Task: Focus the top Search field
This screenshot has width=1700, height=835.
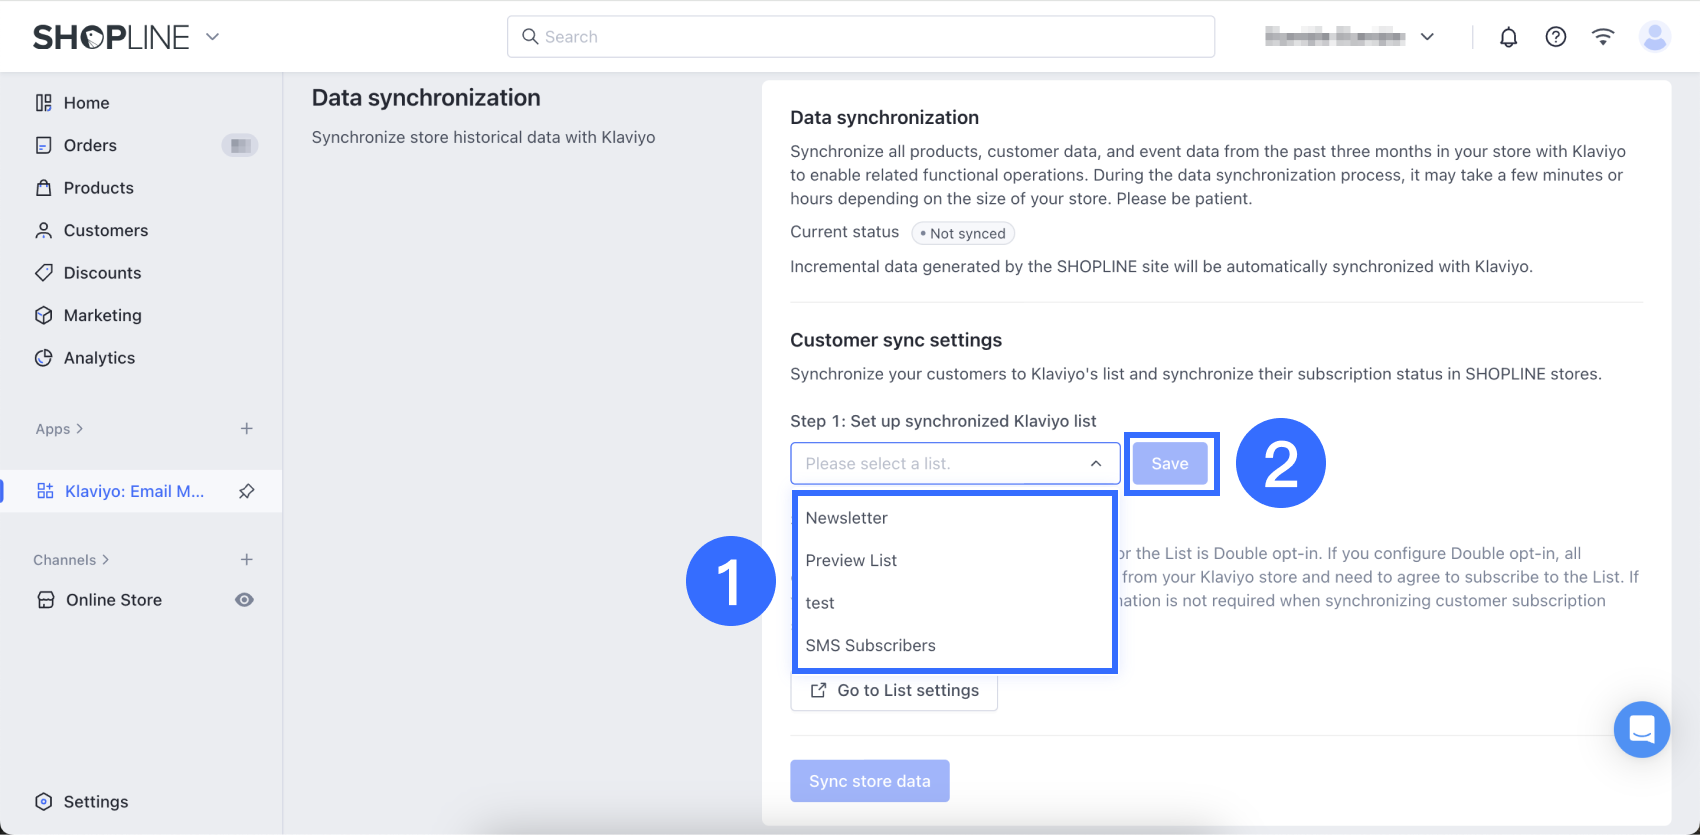Action: click(x=860, y=37)
